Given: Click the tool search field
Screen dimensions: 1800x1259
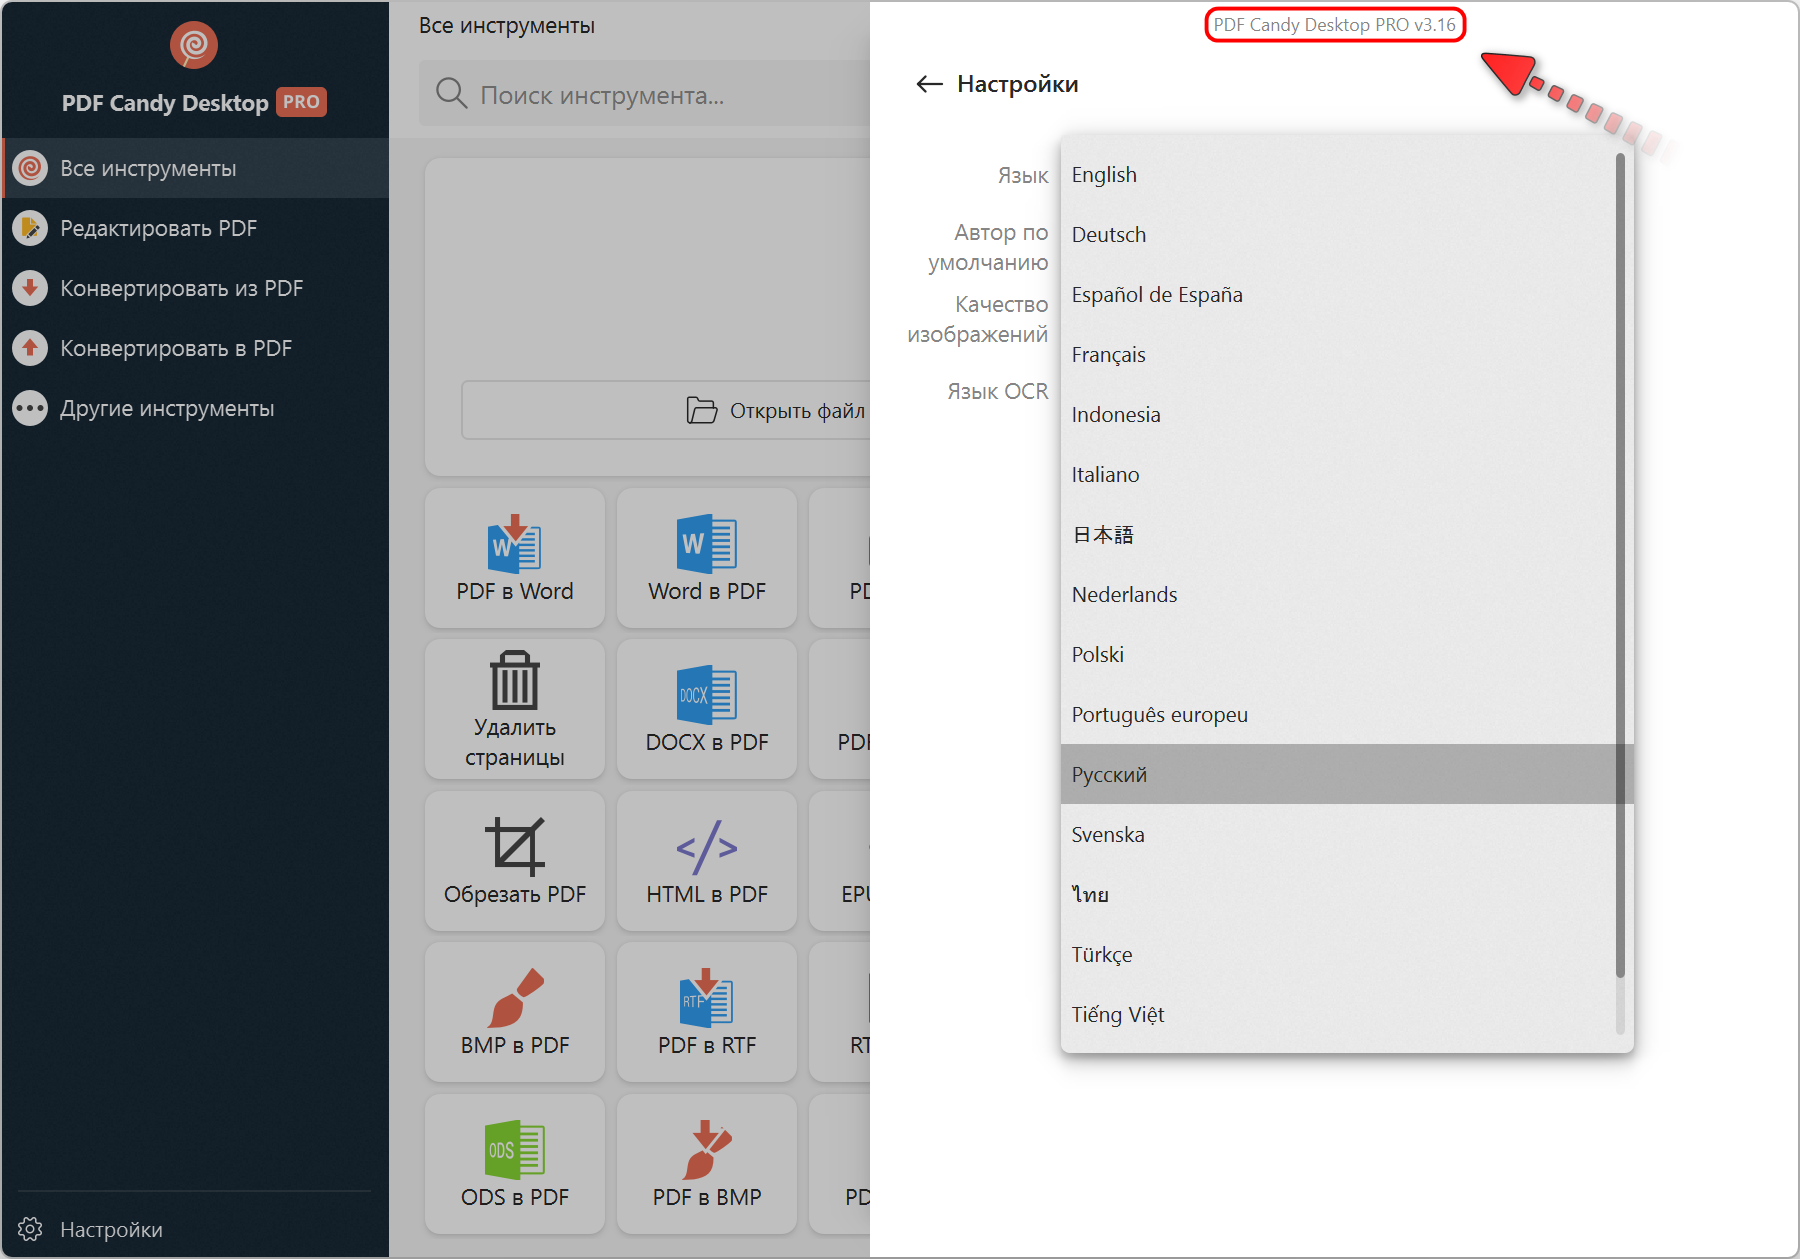Looking at the screenshot, I should [x=645, y=94].
